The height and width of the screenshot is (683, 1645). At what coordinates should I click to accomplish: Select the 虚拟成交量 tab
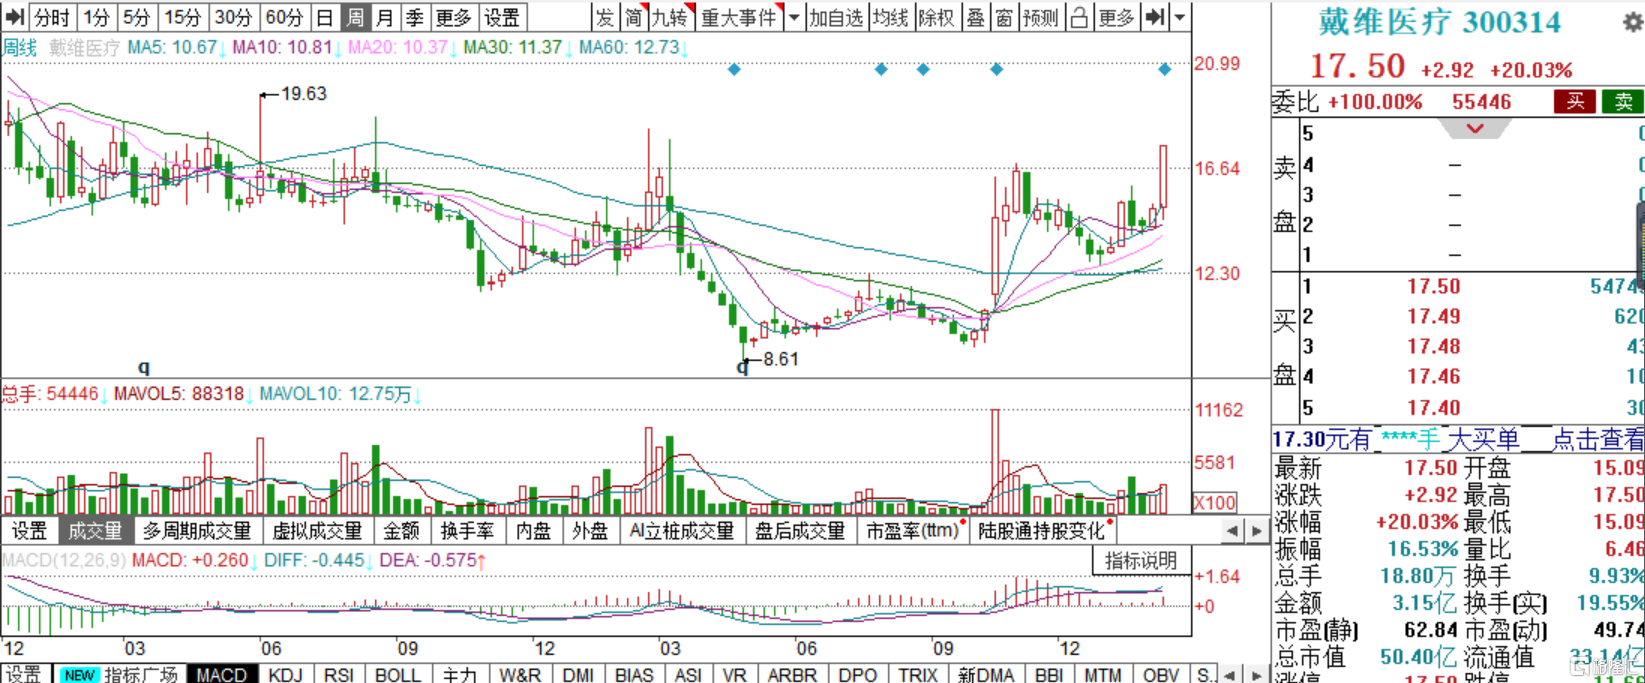[317, 530]
